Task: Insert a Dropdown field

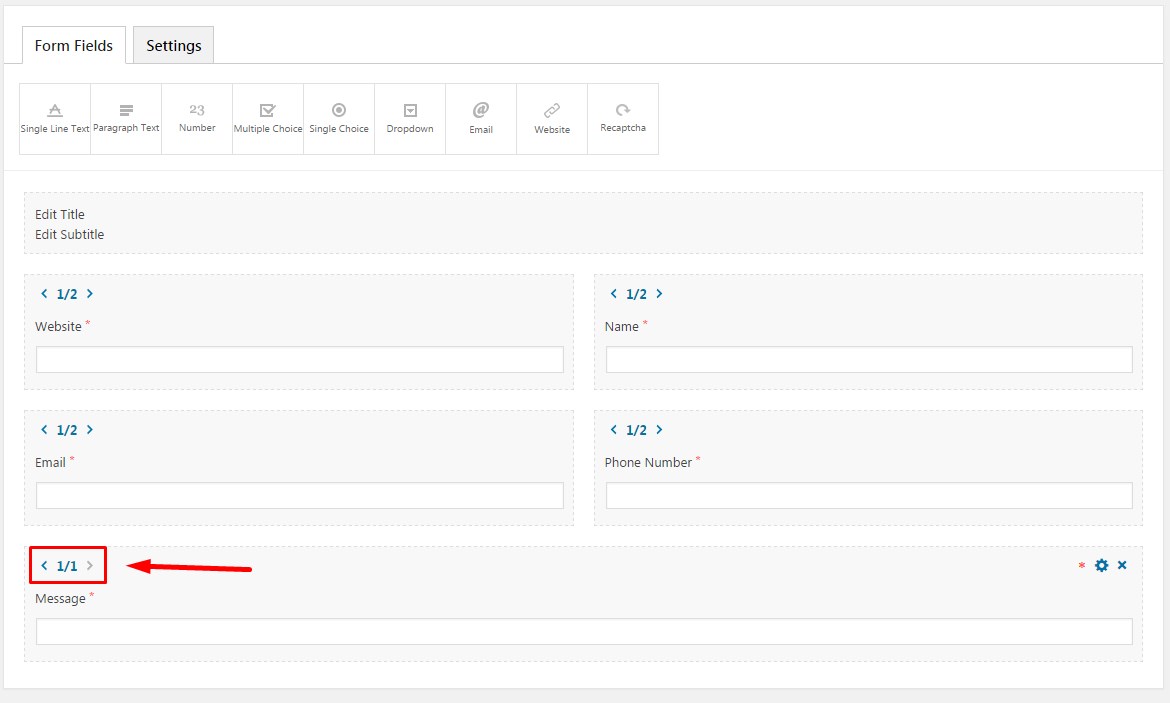Action: (x=410, y=119)
